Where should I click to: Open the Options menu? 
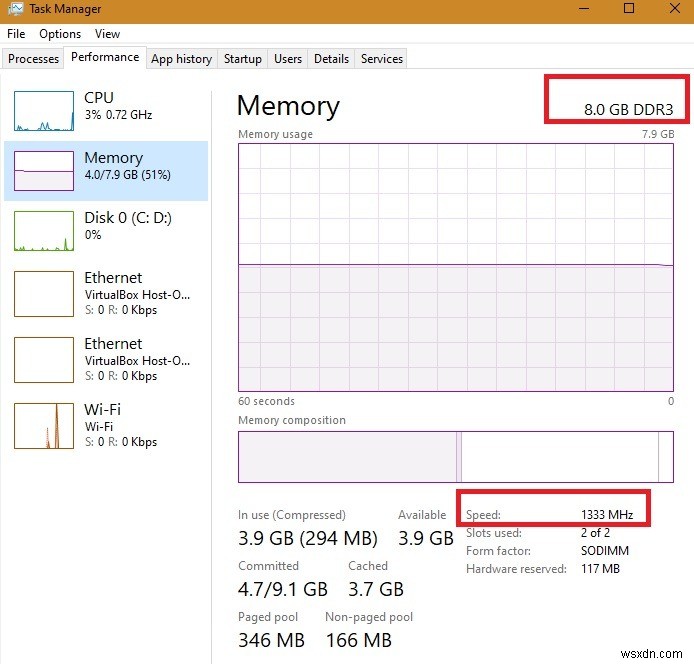(x=60, y=34)
